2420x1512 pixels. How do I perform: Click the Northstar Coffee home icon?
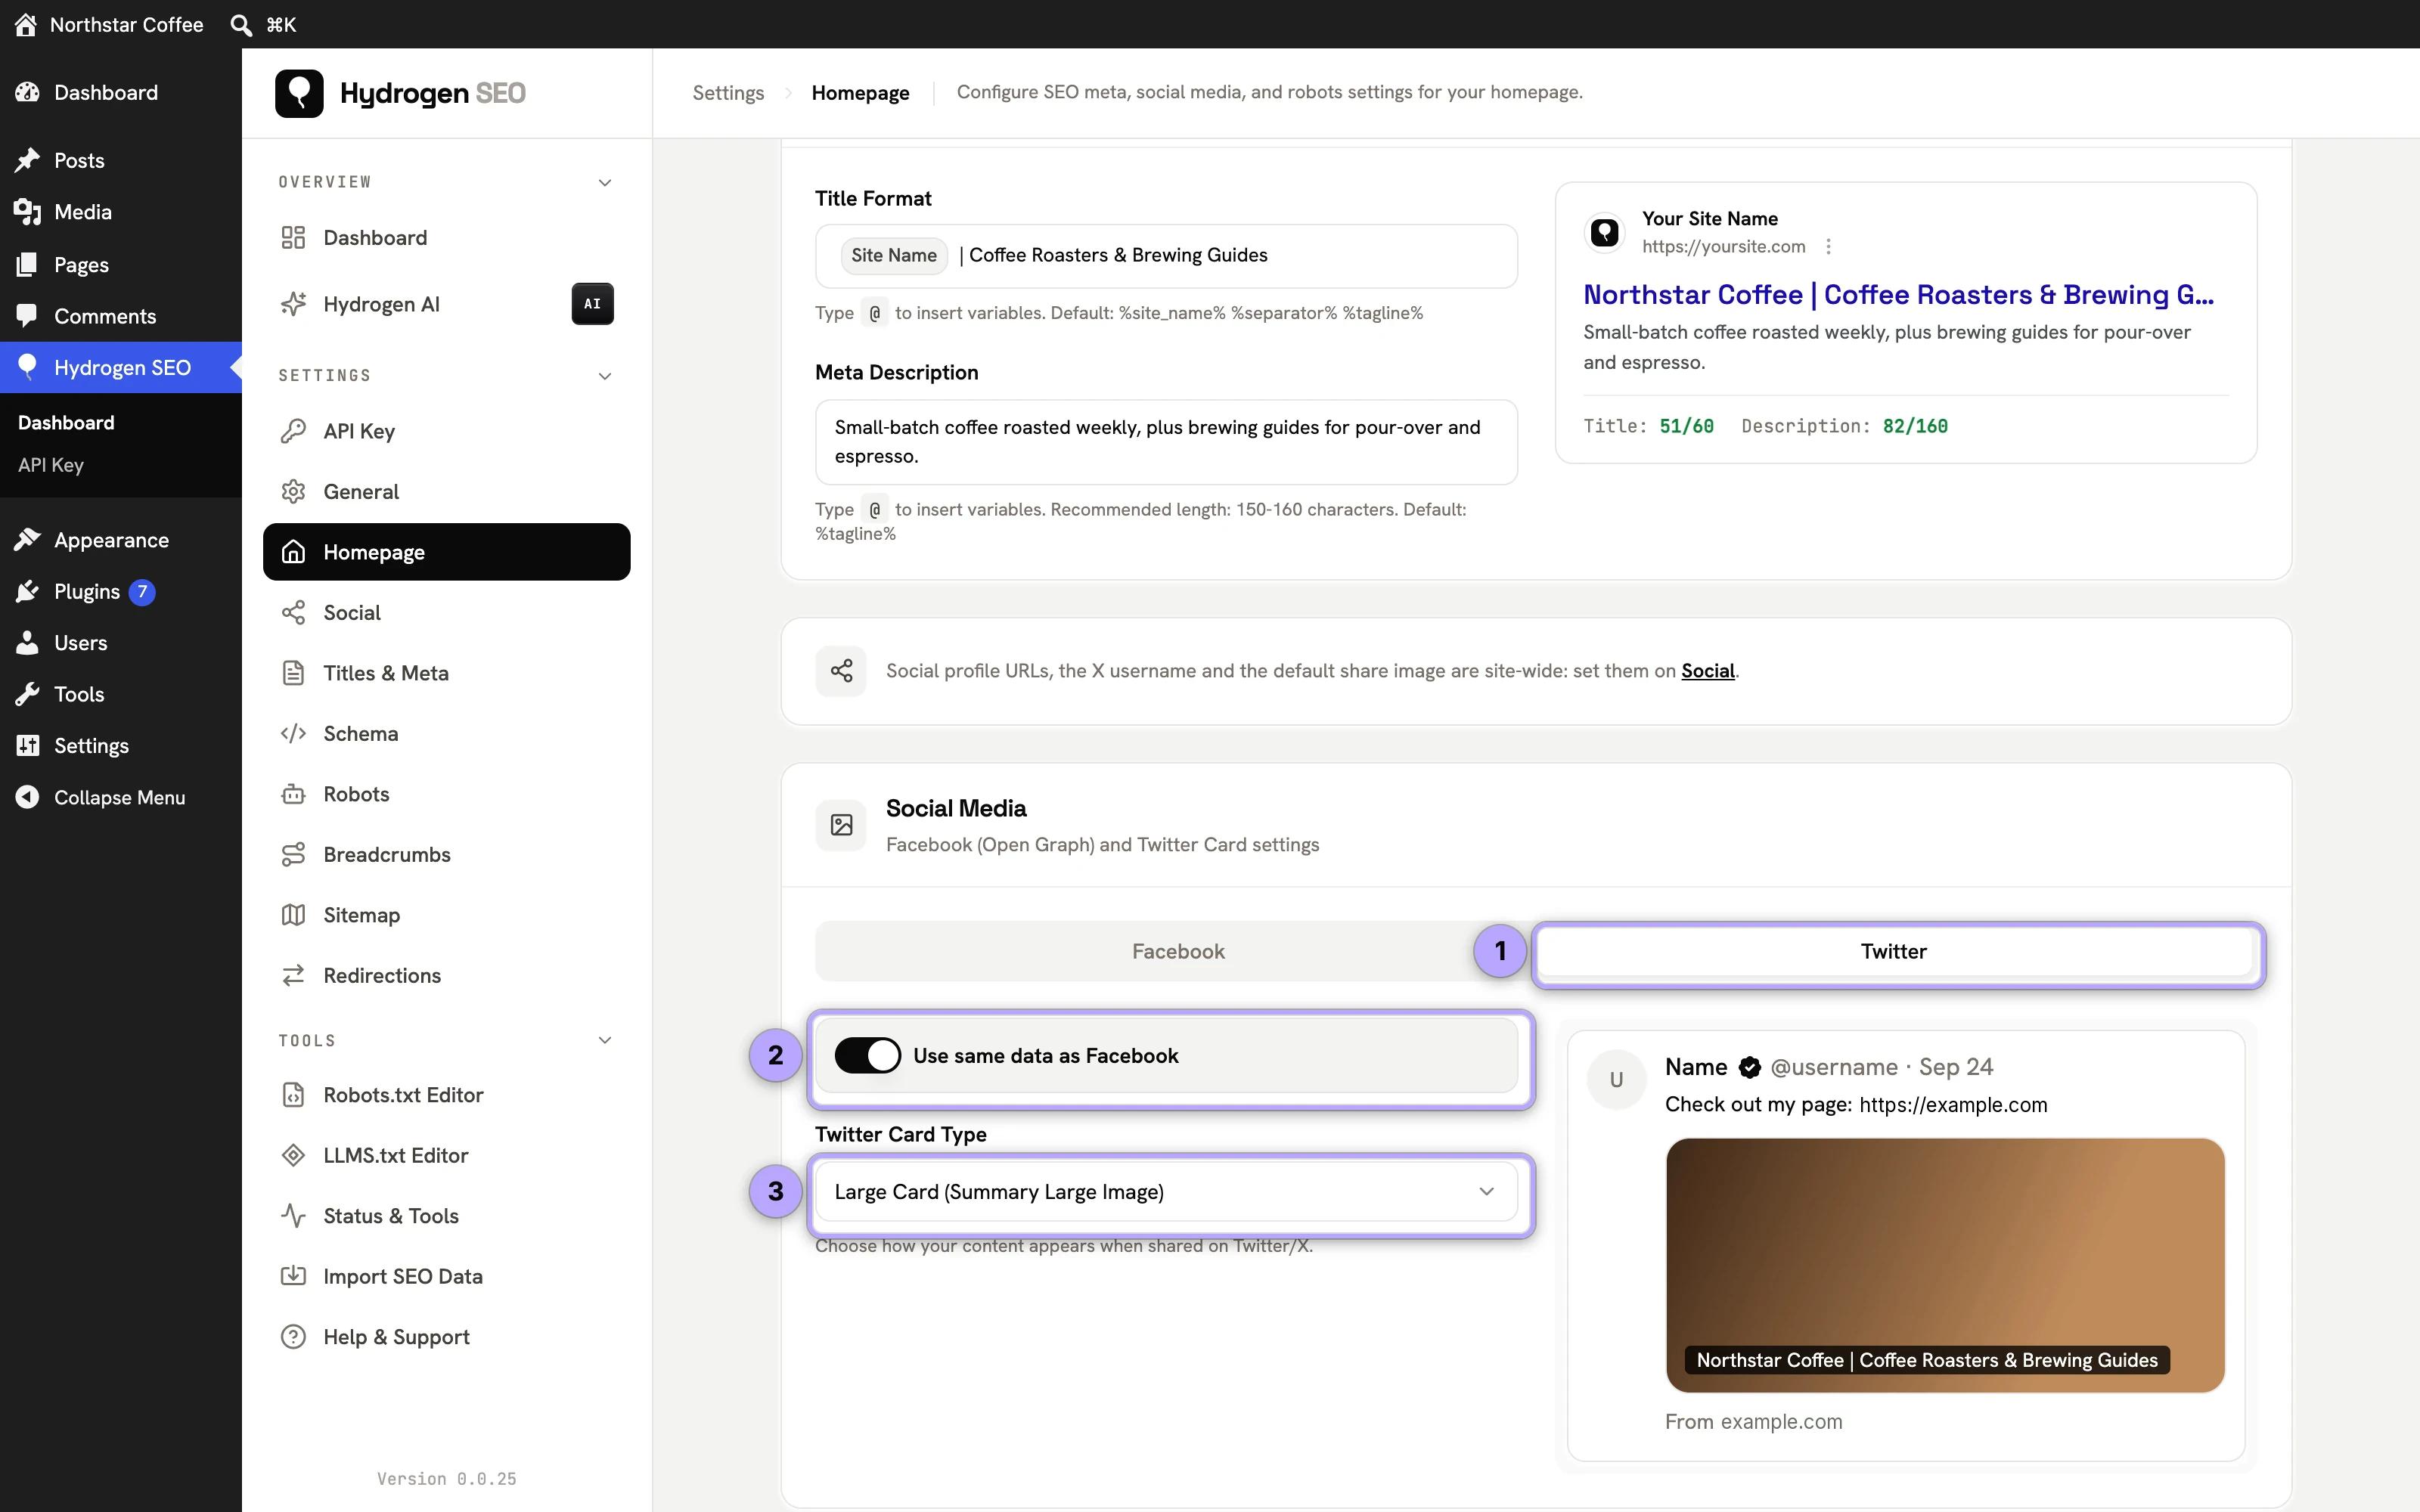26,24
